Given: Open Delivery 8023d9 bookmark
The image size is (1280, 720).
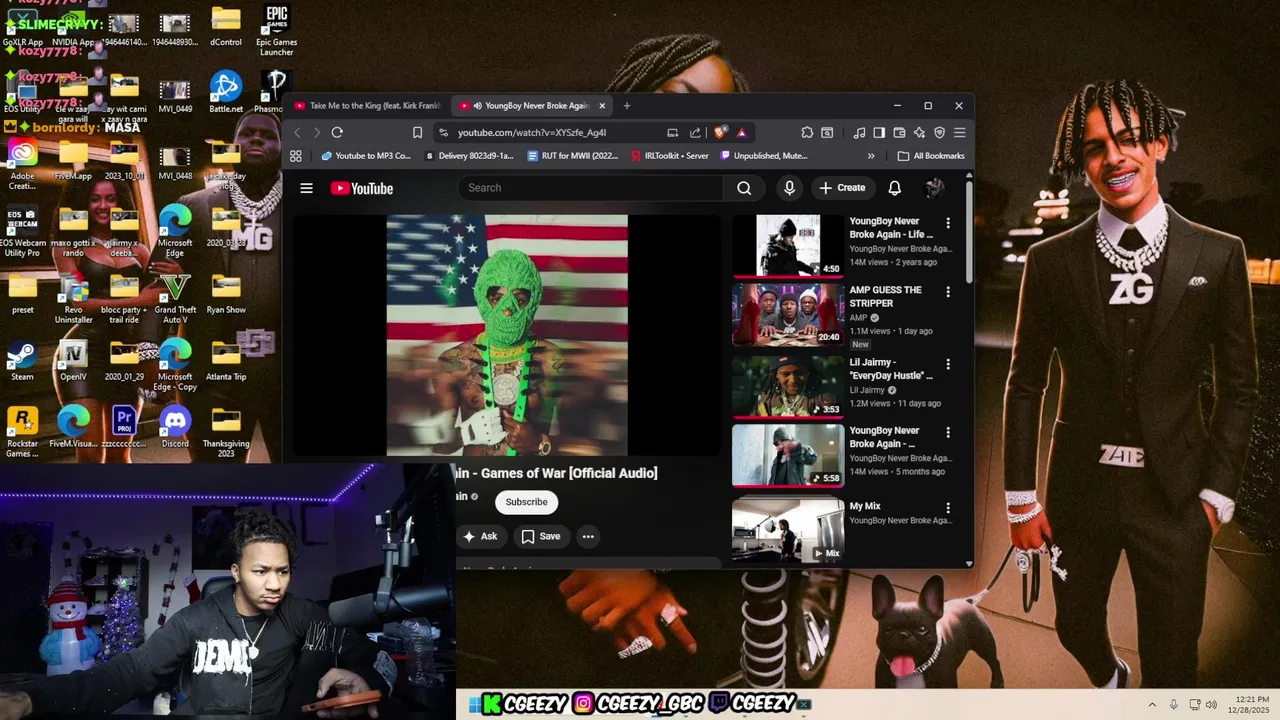Looking at the screenshot, I should pyautogui.click(x=469, y=156).
